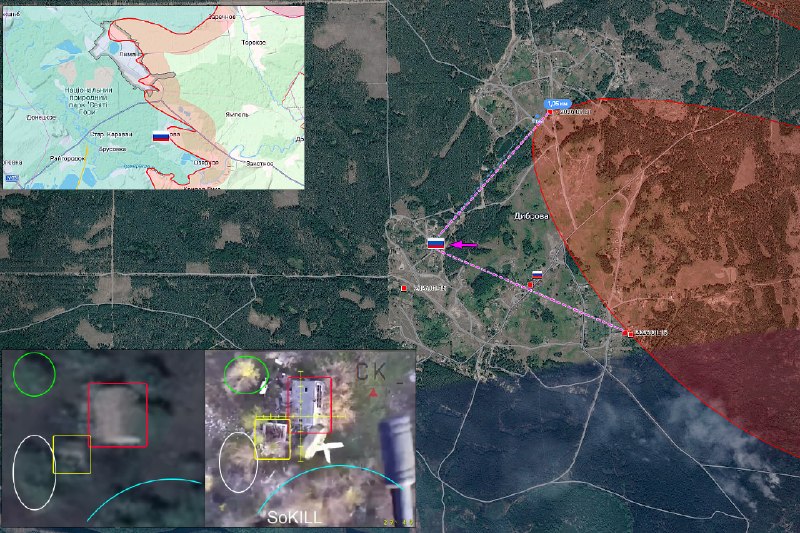Open the drone footage thumbnail with the SoKILL caption

coord(310,438)
